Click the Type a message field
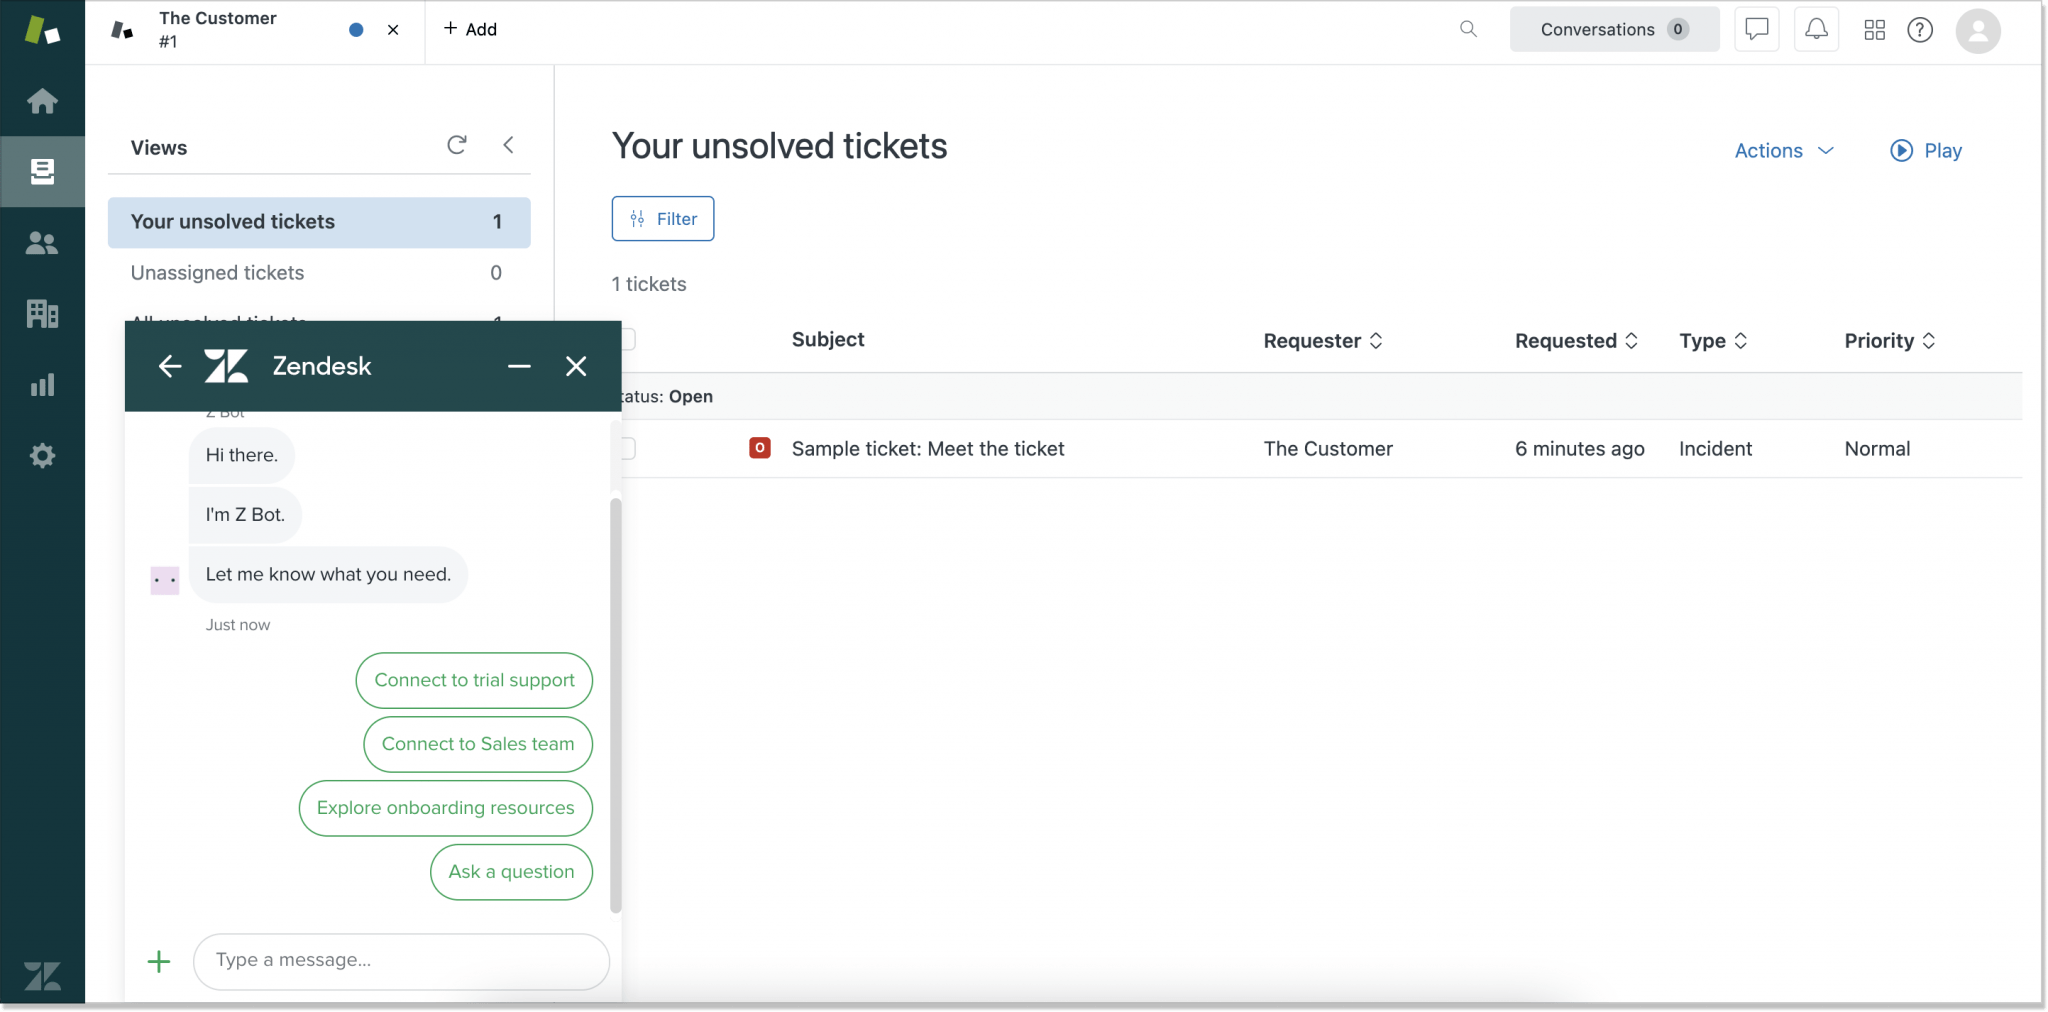 point(399,960)
